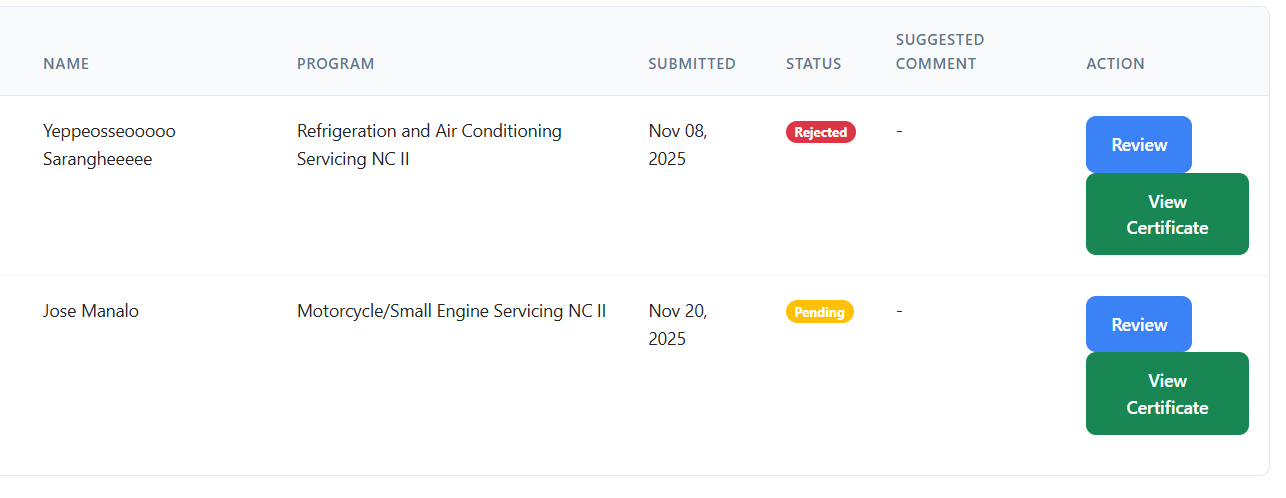Click Refrigeration and Air Conditioning Servicing program
This screenshot has height=498, width=1286.
[429, 145]
